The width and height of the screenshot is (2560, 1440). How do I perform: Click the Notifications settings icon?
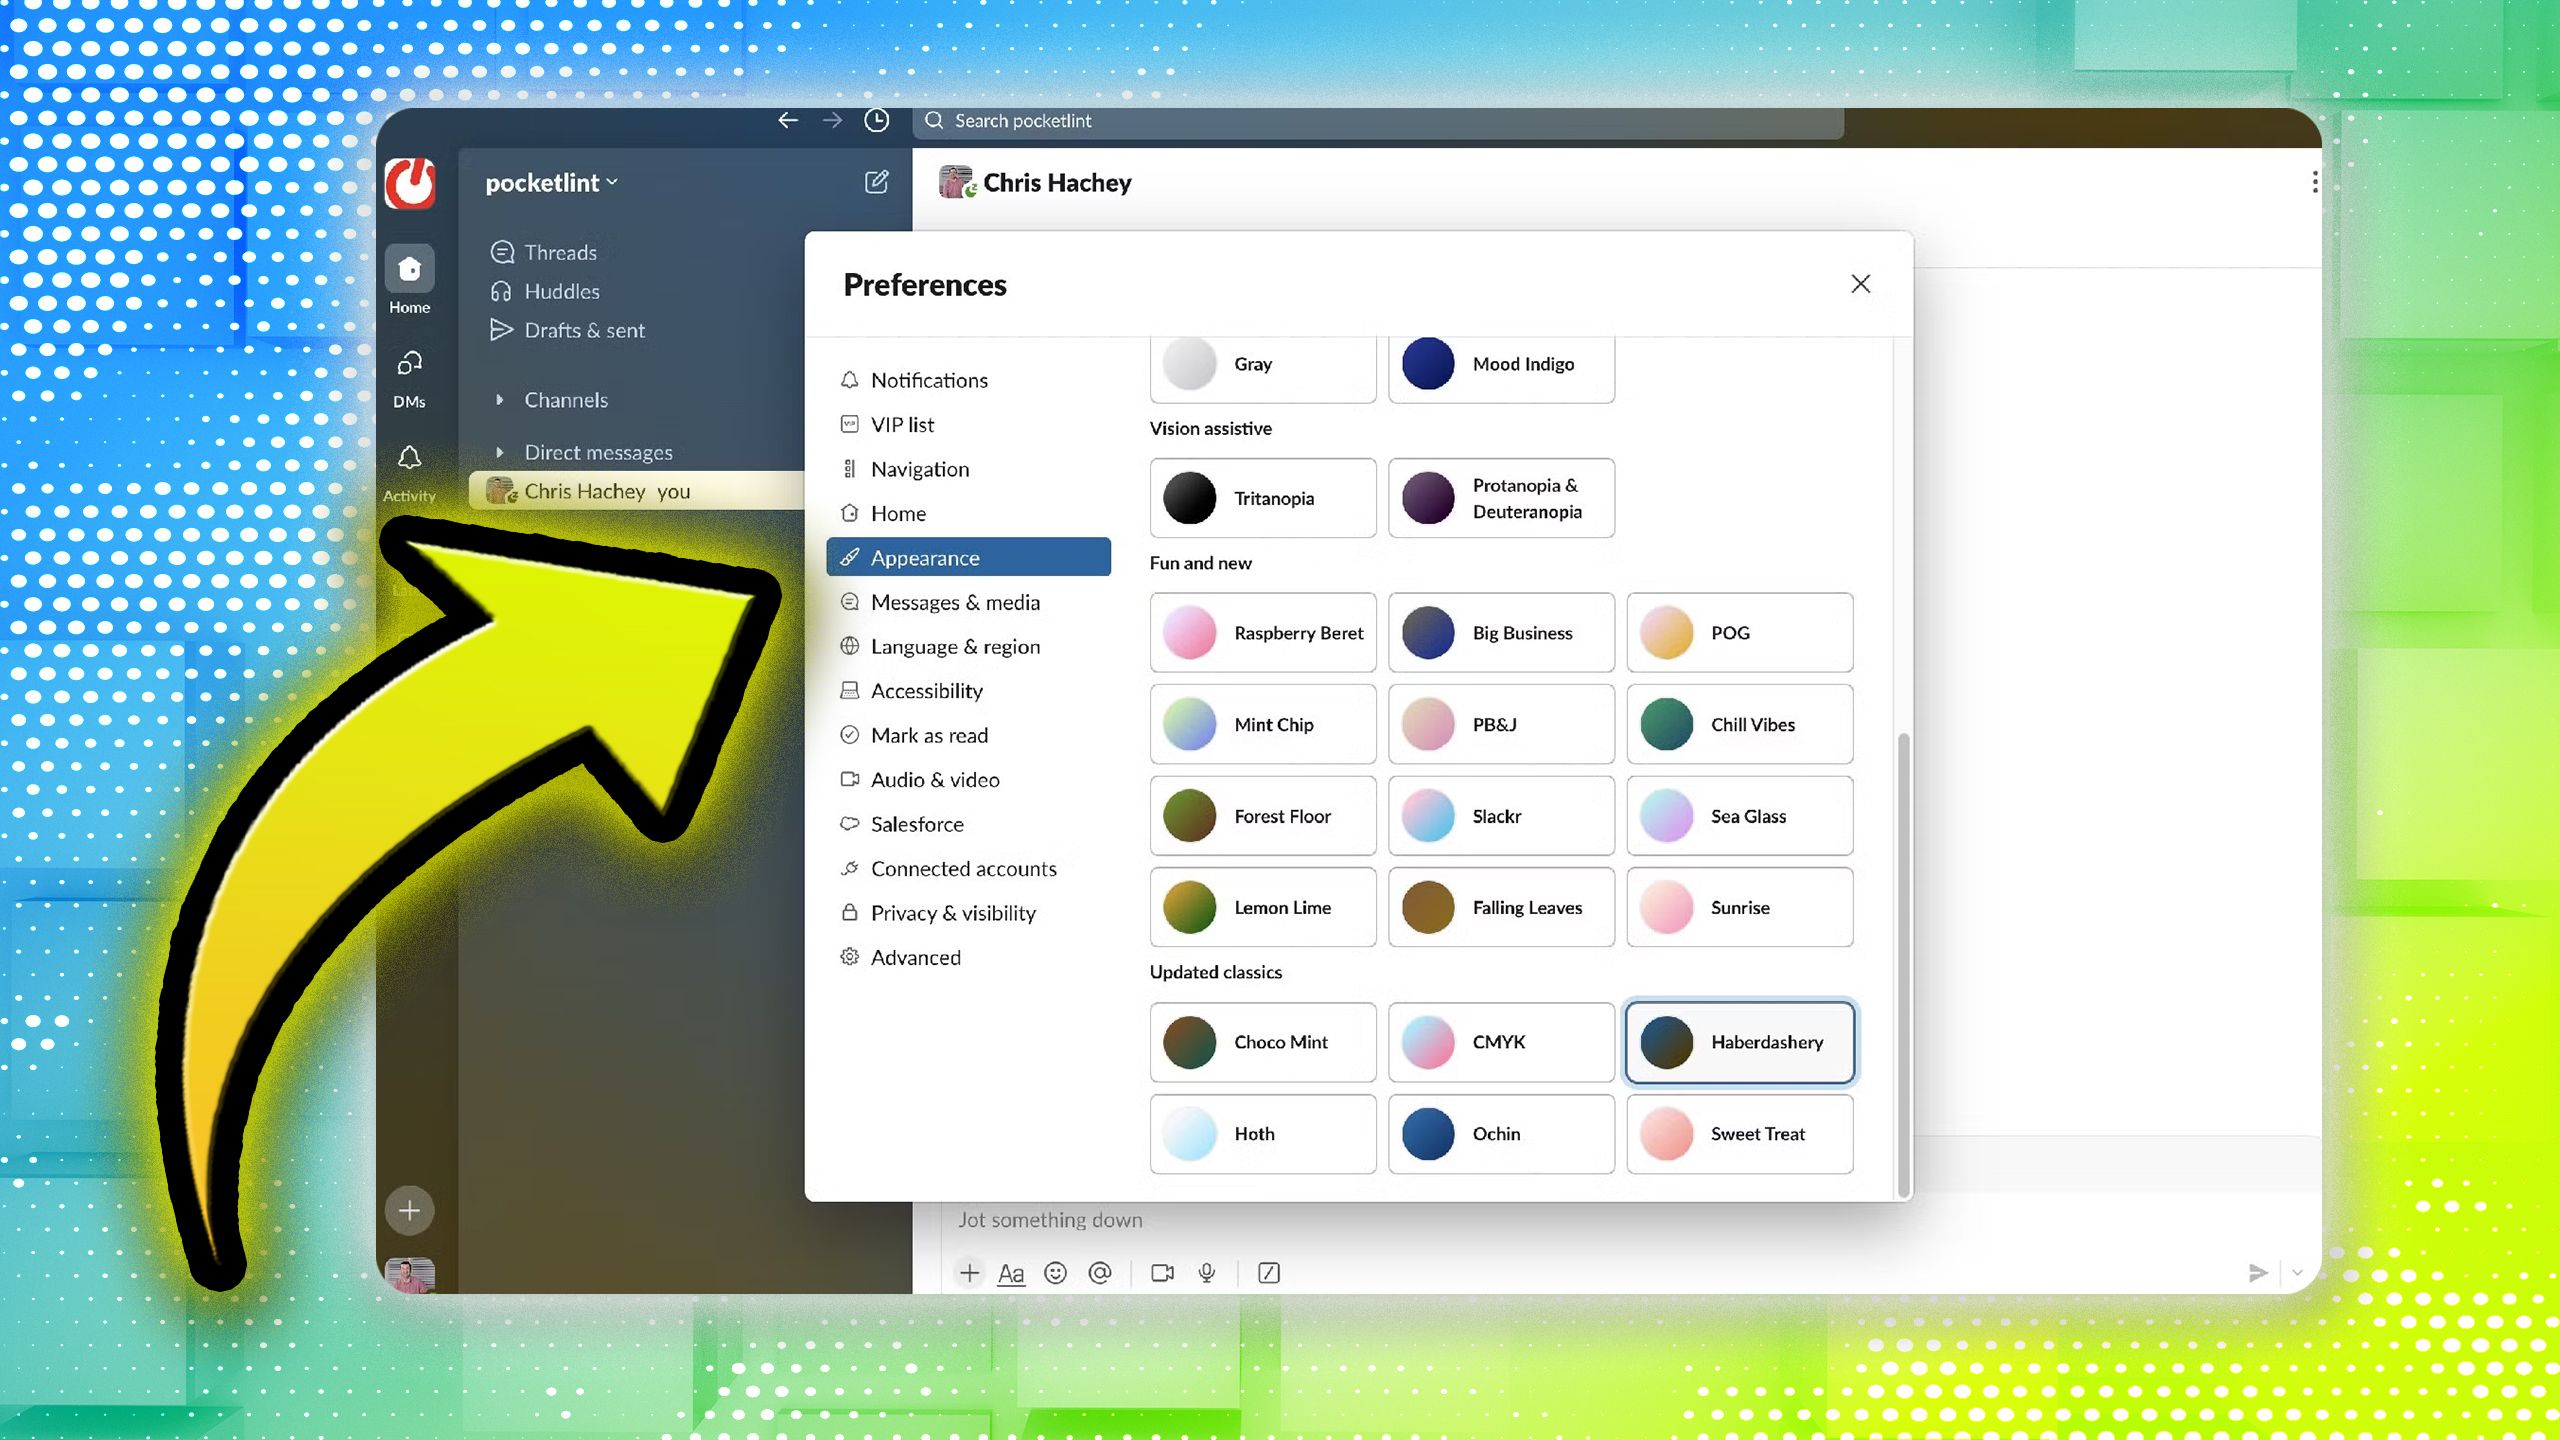849,380
